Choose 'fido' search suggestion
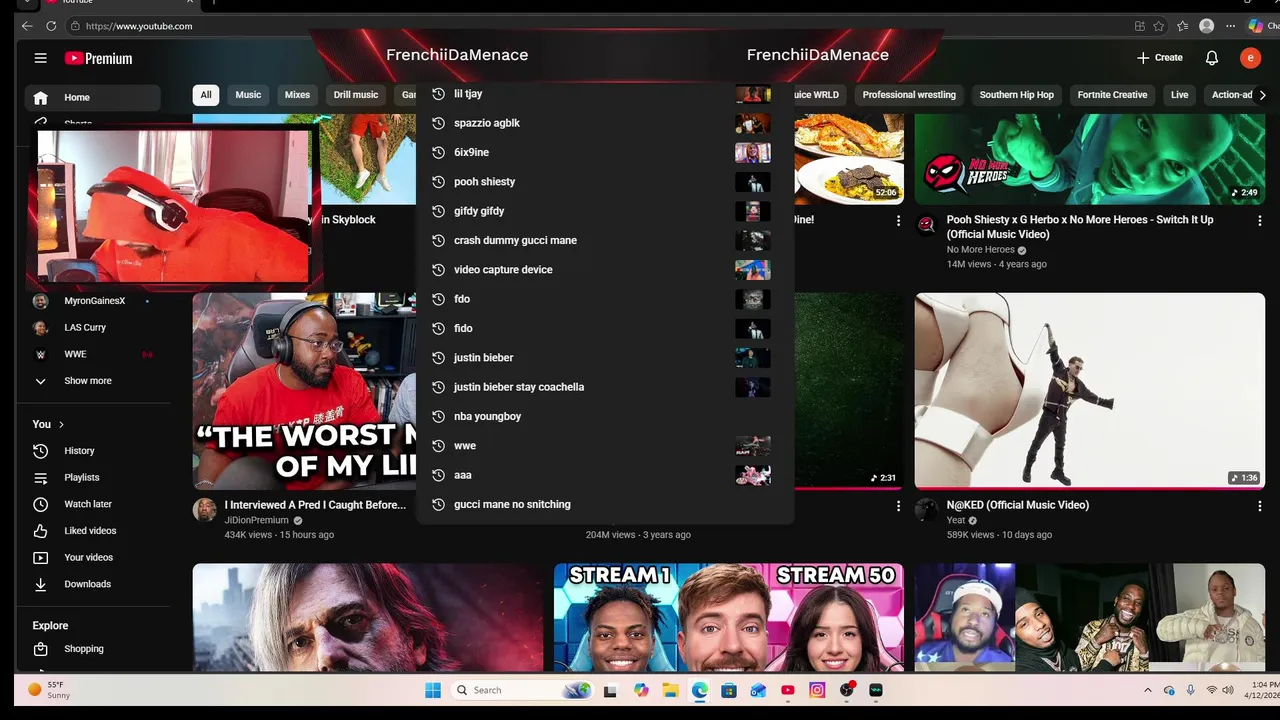The width and height of the screenshot is (1280, 720). point(605,328)
